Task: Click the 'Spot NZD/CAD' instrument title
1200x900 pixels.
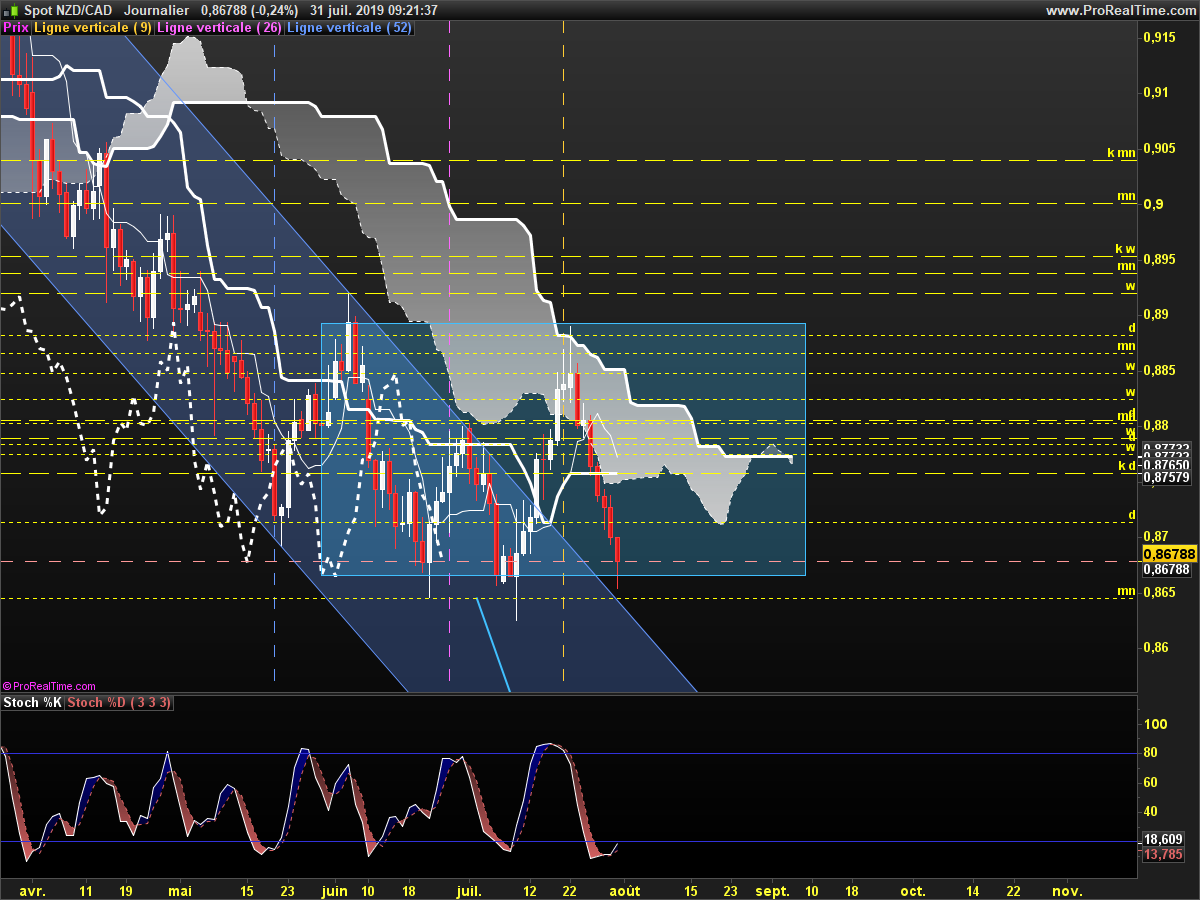Action: tap(68, 10)
